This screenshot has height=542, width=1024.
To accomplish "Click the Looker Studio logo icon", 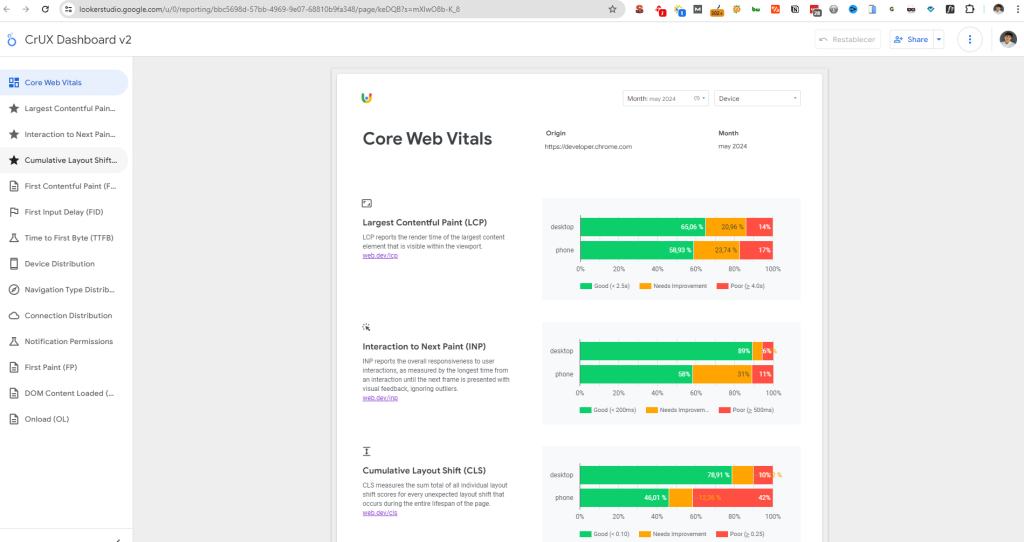I will pyautogui.click(x=12, y=40).
